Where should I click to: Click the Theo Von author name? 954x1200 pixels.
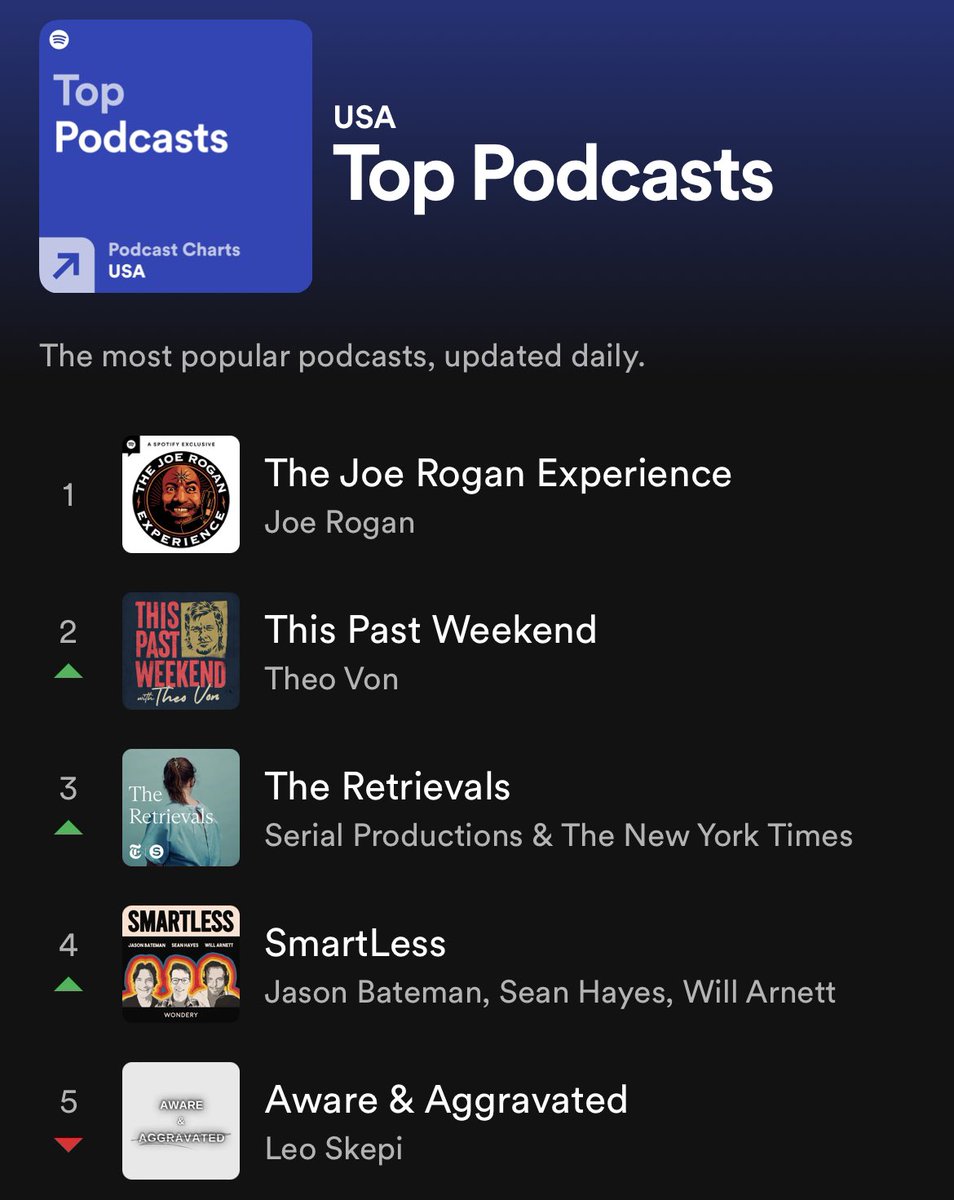331,679
